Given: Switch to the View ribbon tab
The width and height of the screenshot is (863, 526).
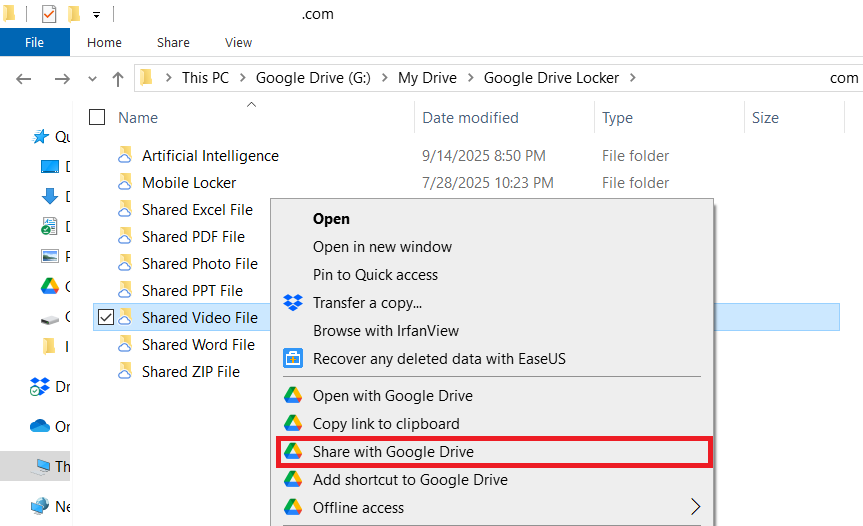Looking at the screenshot, I should click(x=238, y=42).
